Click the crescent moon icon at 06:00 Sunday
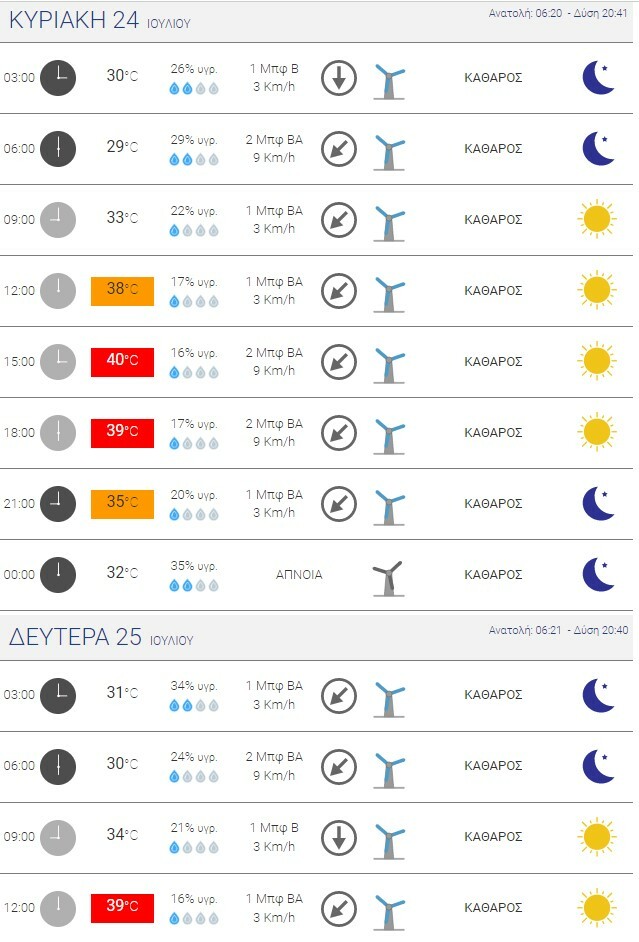The width and height of the screenshot is (639, 942). click(597, 148)
